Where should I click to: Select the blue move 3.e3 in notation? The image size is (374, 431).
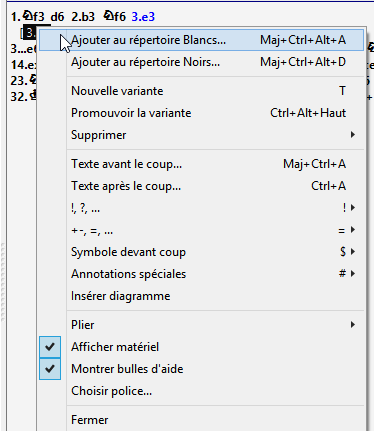143,17
